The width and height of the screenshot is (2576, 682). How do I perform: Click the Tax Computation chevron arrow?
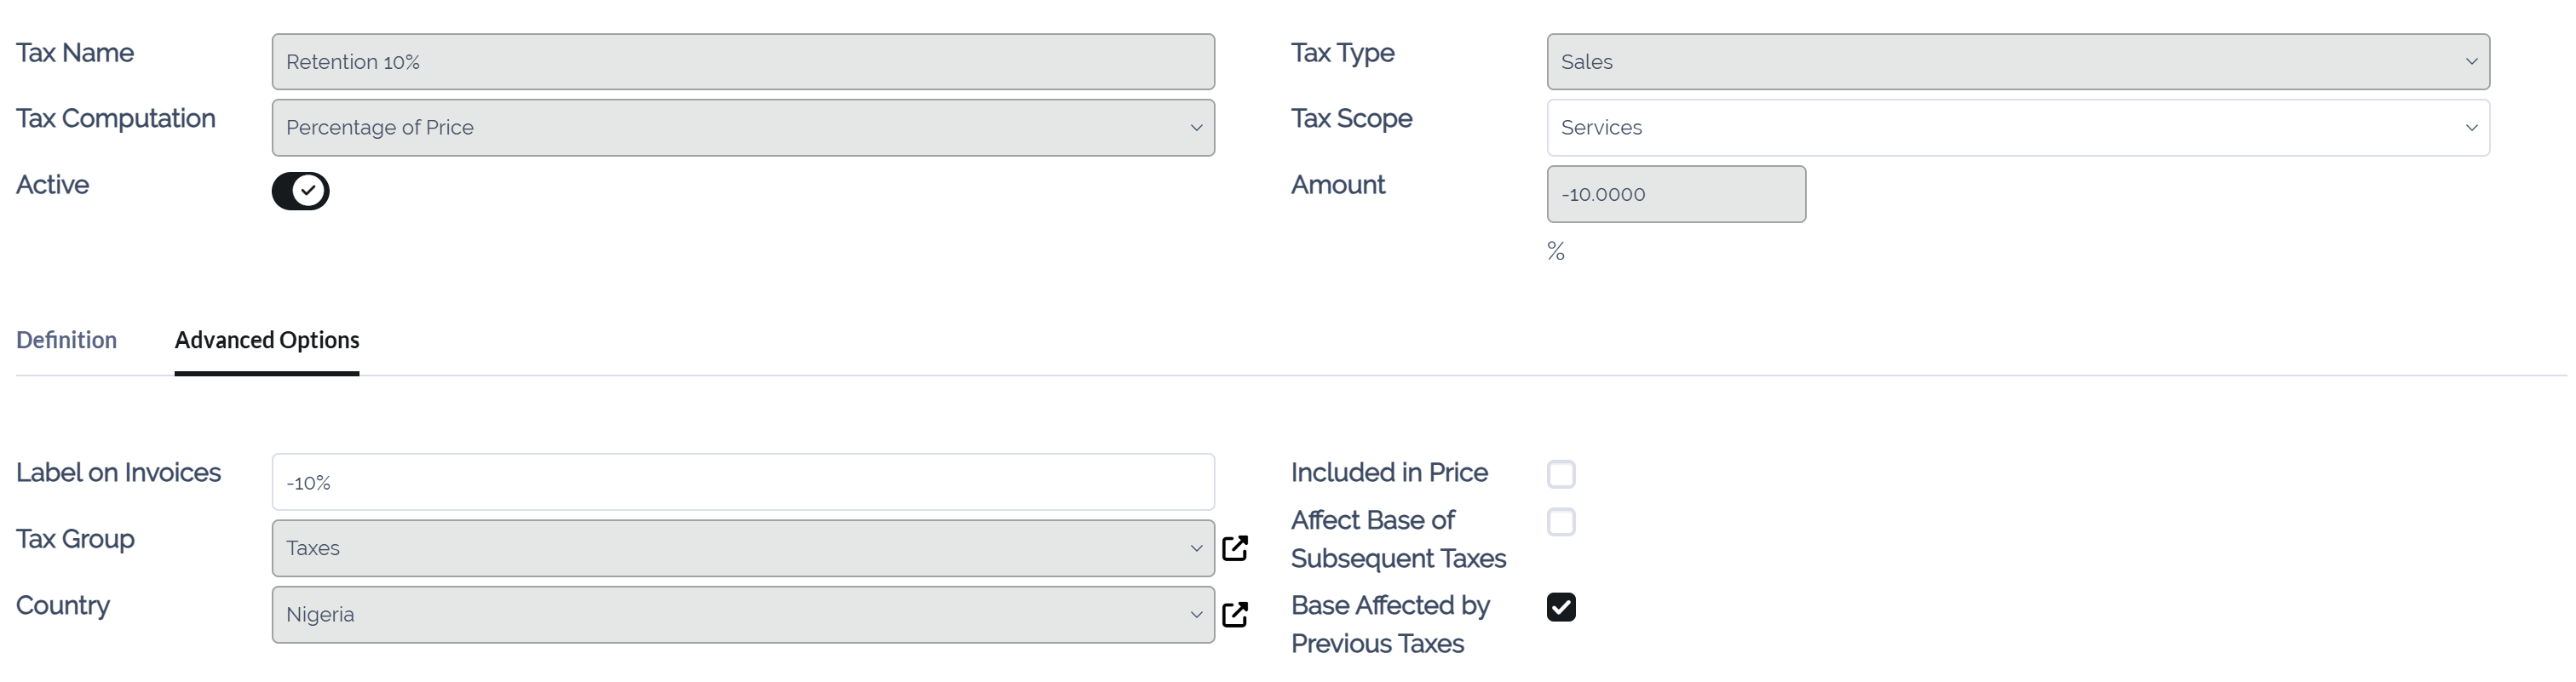[1195, 128]
